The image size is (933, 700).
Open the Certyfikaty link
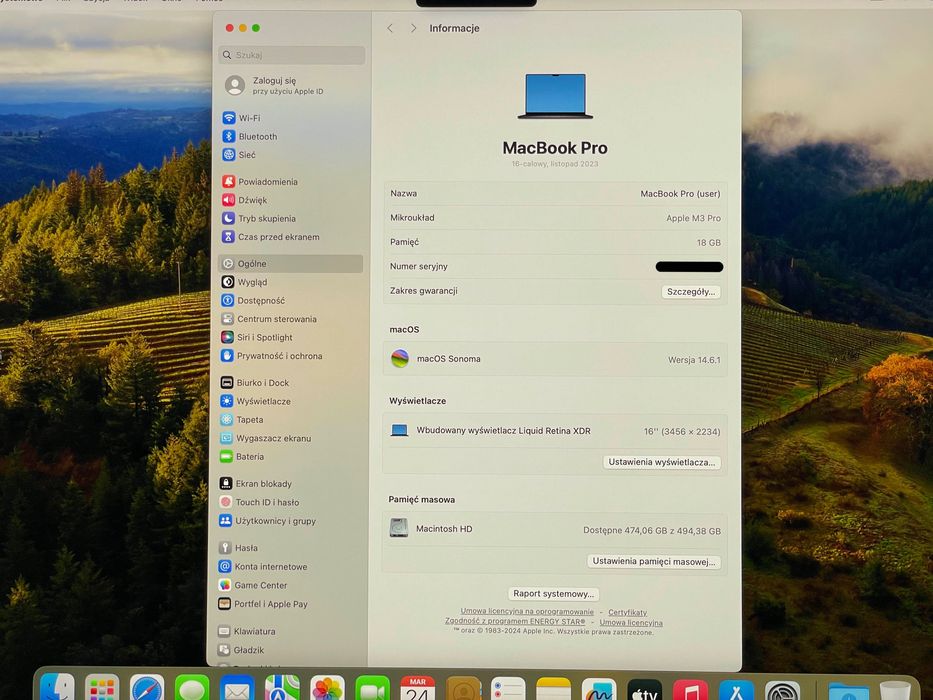tap(627, 612)
